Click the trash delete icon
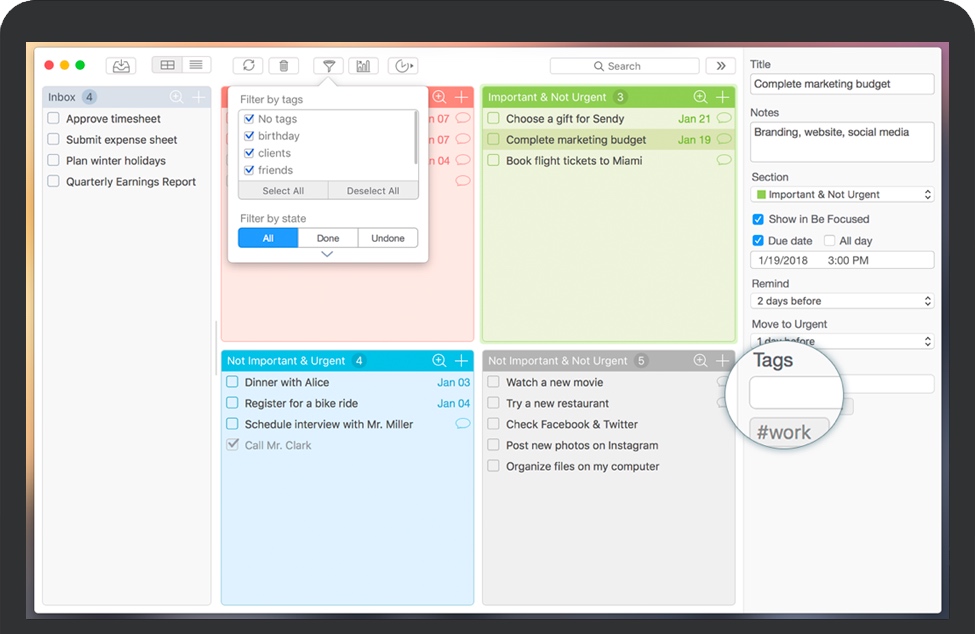 click(284, 66)
